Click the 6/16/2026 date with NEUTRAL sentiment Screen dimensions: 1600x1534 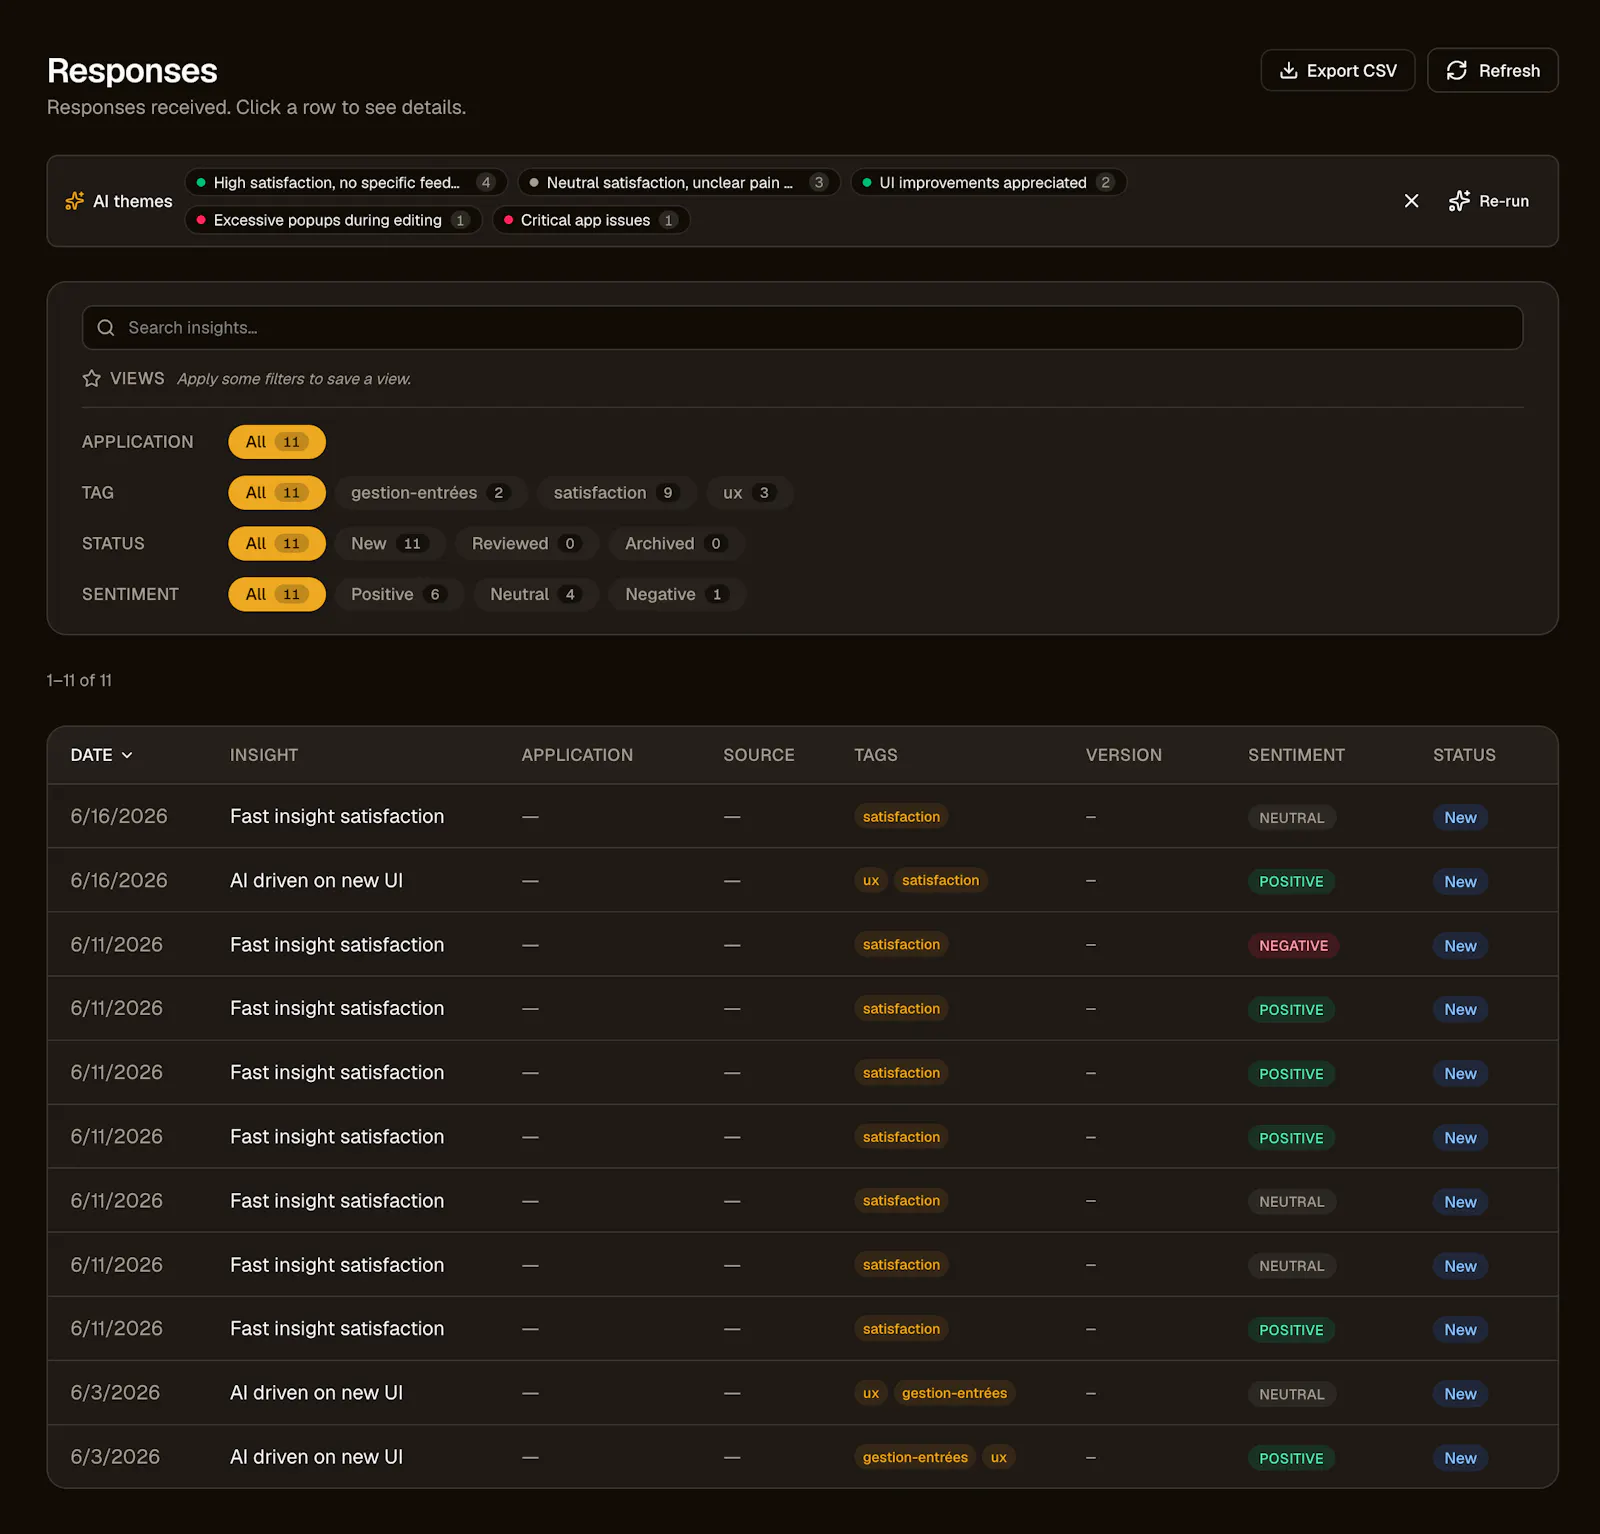(x=119, y=816)
